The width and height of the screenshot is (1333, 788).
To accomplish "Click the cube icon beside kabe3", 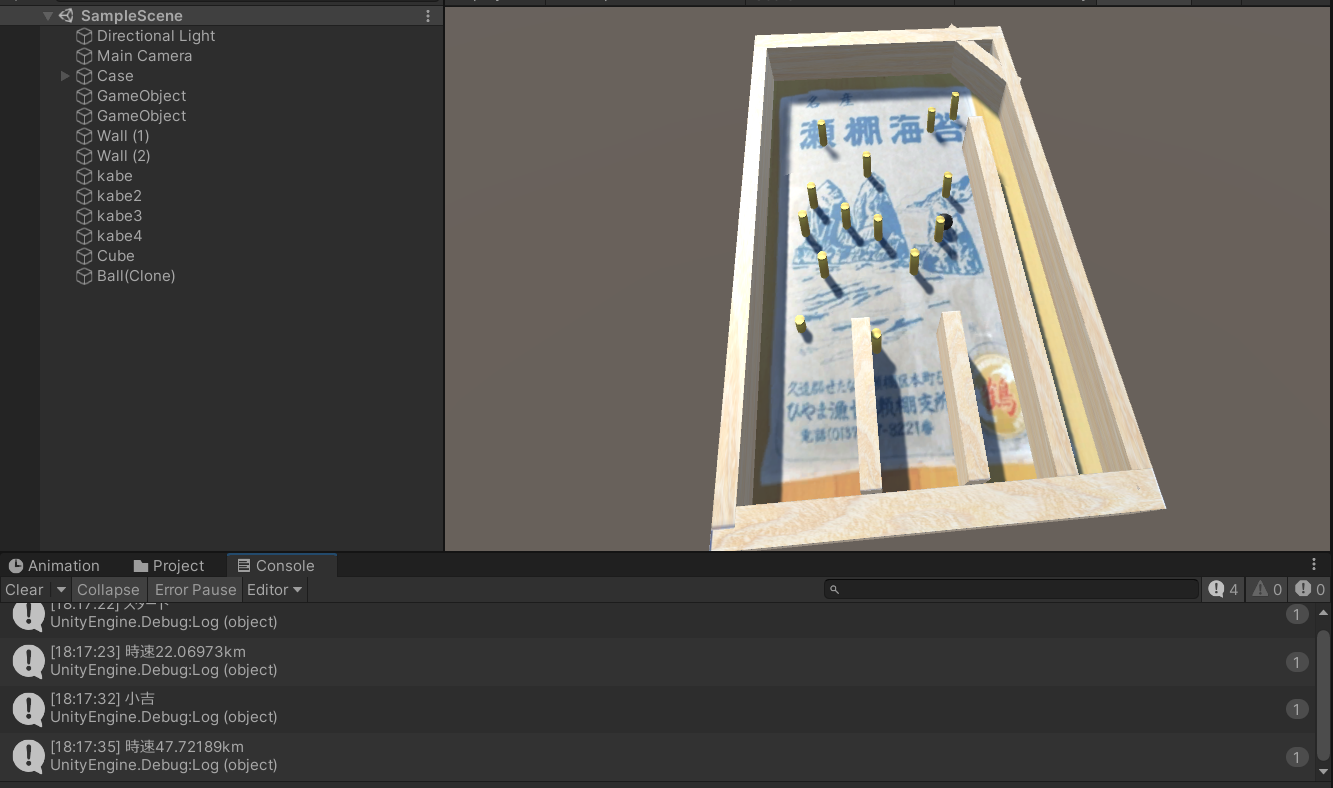I will pos(85,216).
